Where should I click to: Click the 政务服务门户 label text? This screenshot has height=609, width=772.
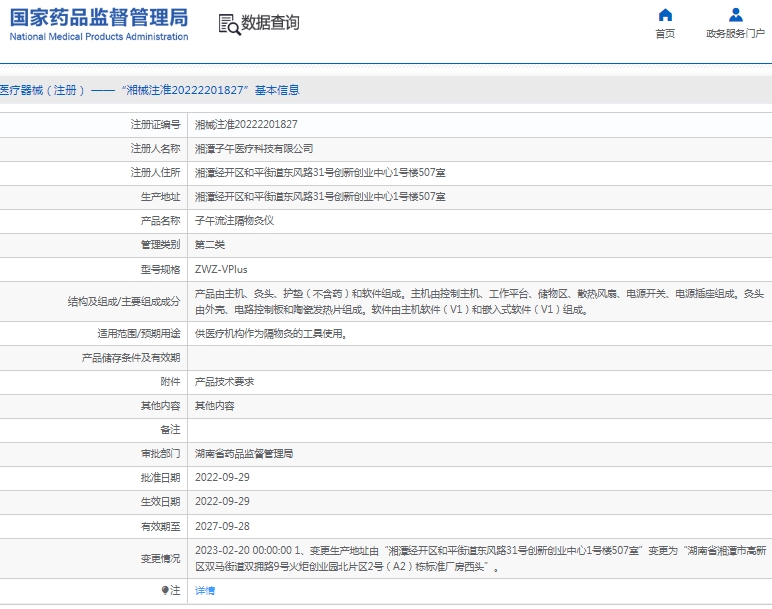point(736,33)
